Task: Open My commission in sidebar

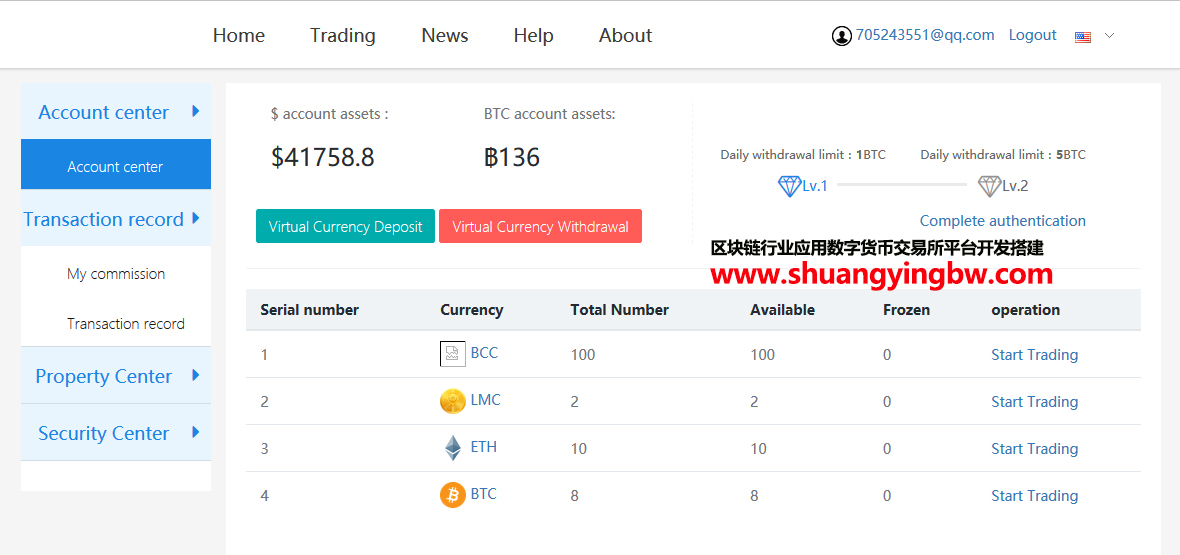Action: (116, 274)
